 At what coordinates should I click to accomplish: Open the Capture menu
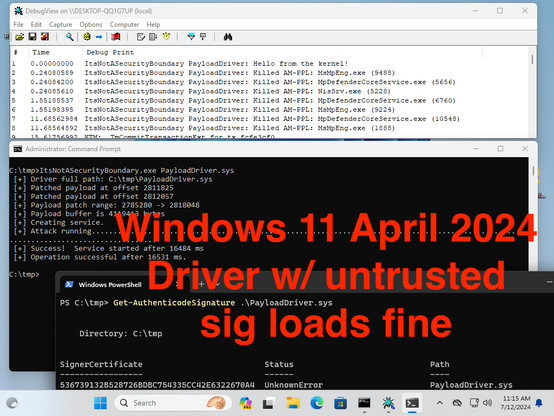click(60, 24)
